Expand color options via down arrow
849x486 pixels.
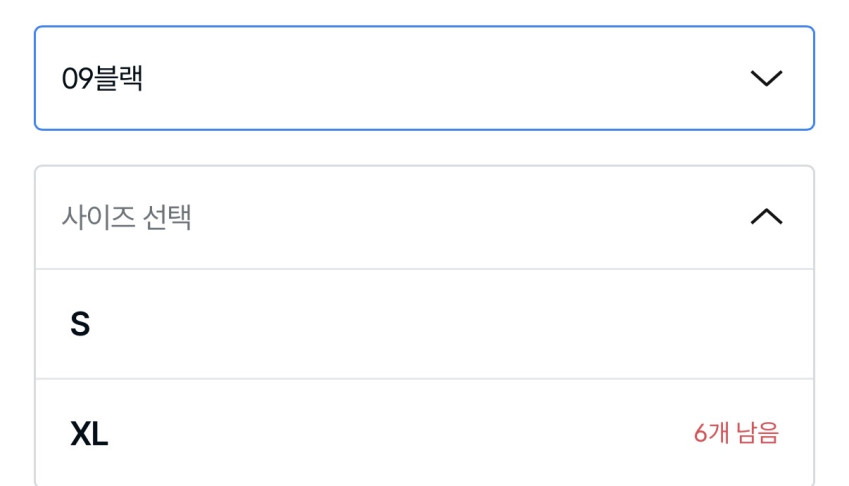(x=766, y=78)
